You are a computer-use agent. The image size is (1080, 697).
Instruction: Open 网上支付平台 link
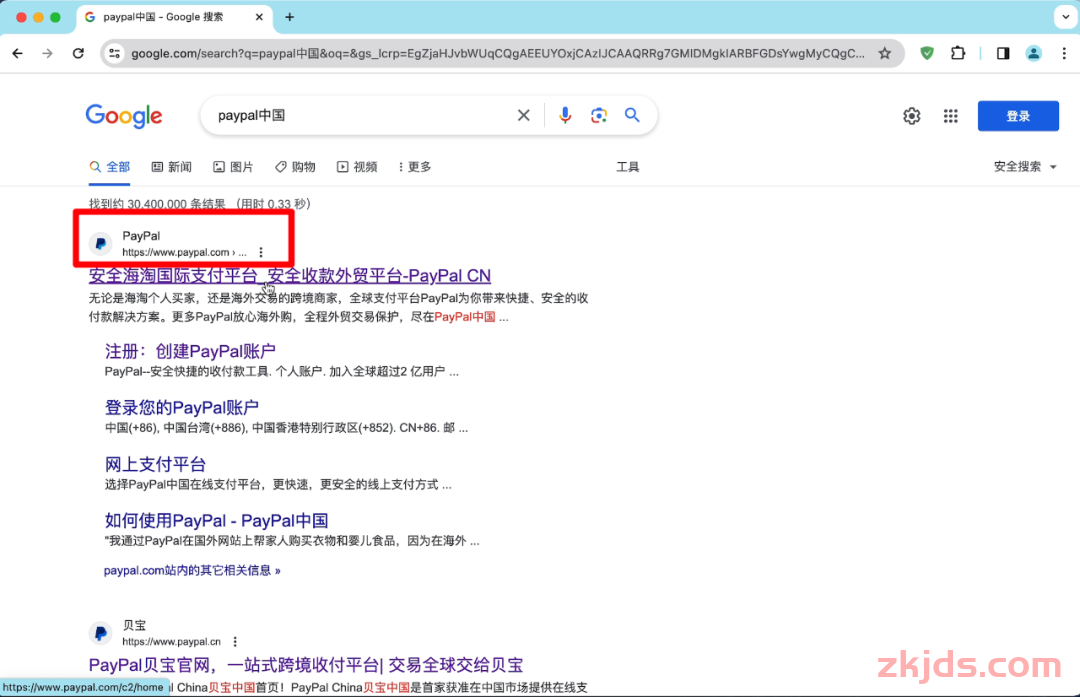[155, 464]
